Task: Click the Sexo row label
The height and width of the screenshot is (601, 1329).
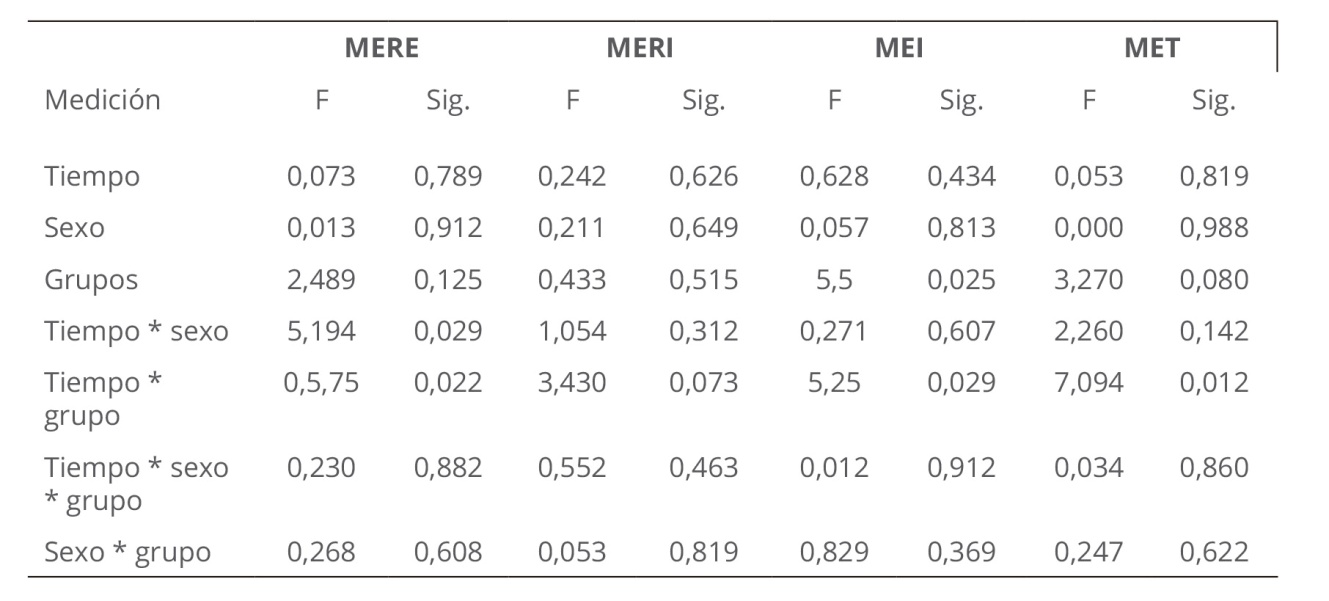Action: [x=74, y=228]
